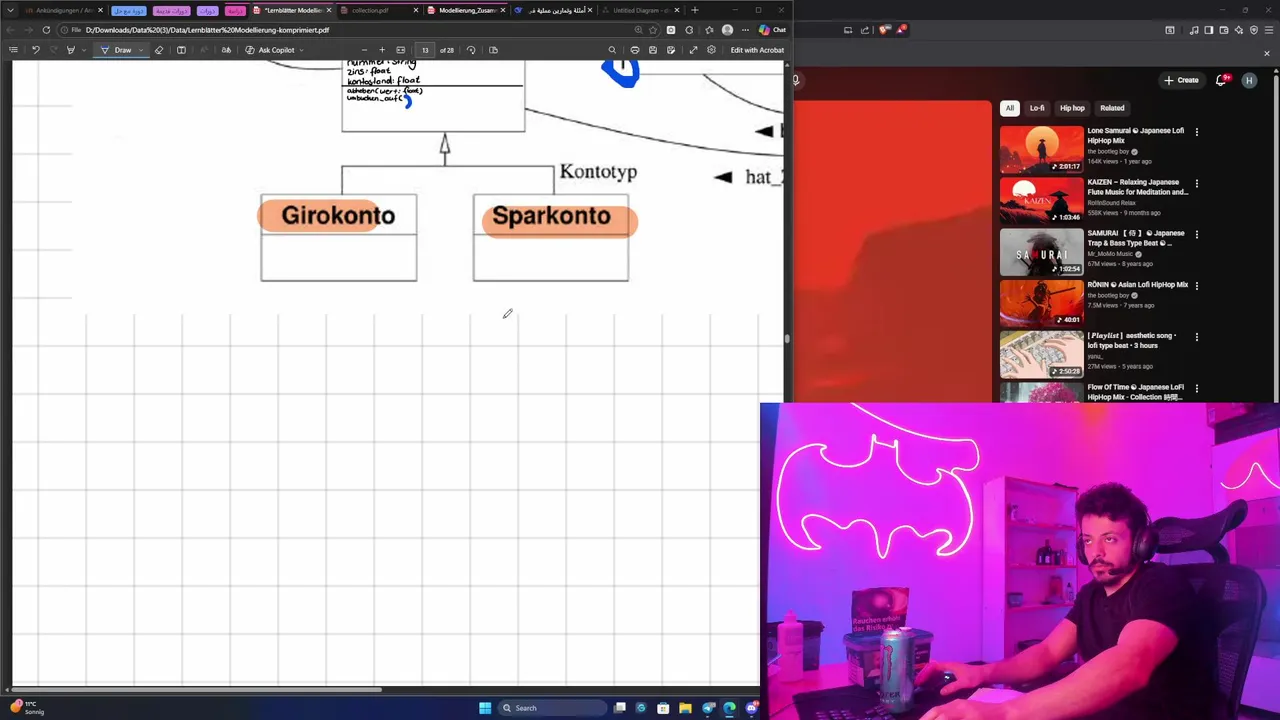Click the Edge page refresh icon
The image size is (1280, 720).
pyautogui.click(x=46, y=30)
